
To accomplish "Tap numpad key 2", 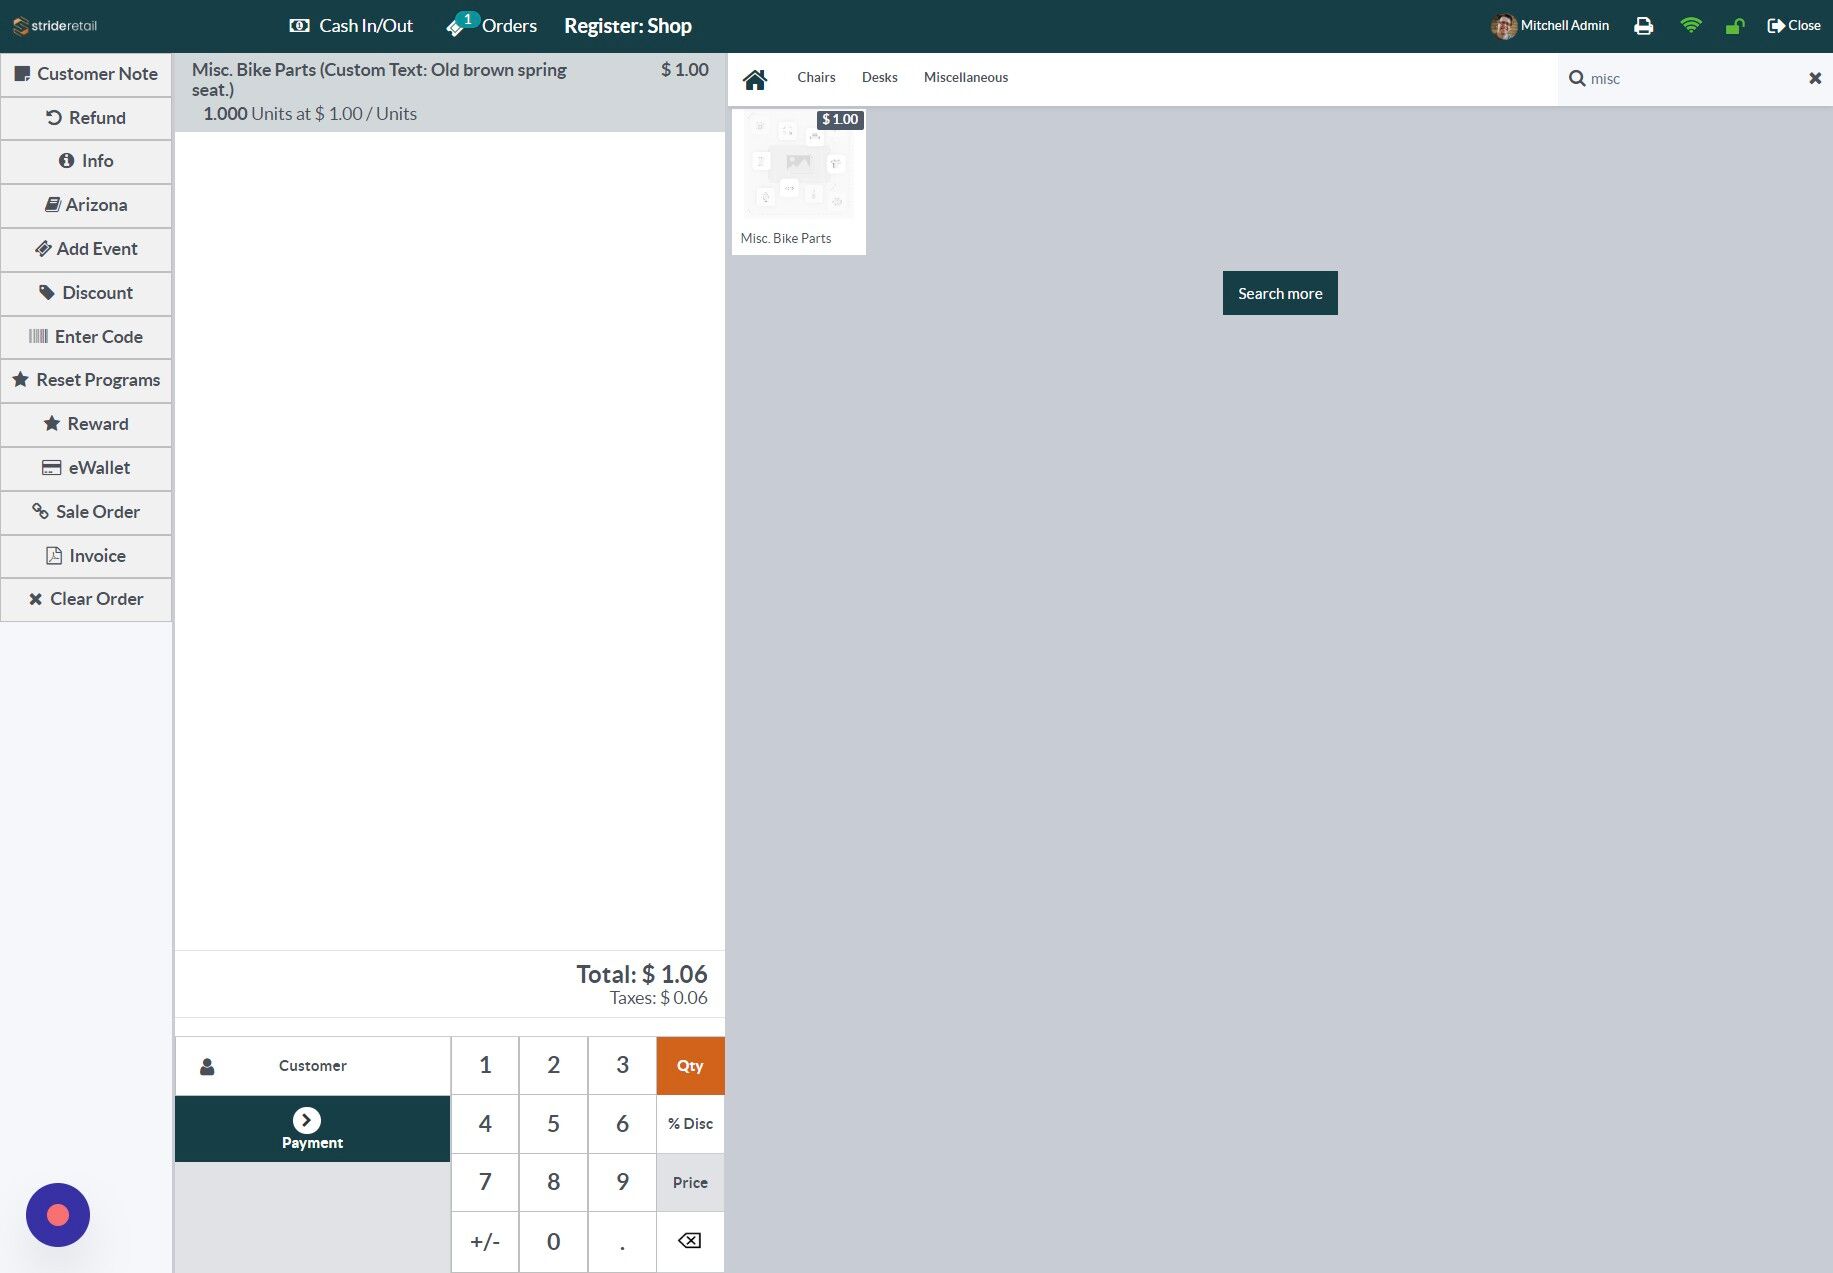I will point(553,1066).
